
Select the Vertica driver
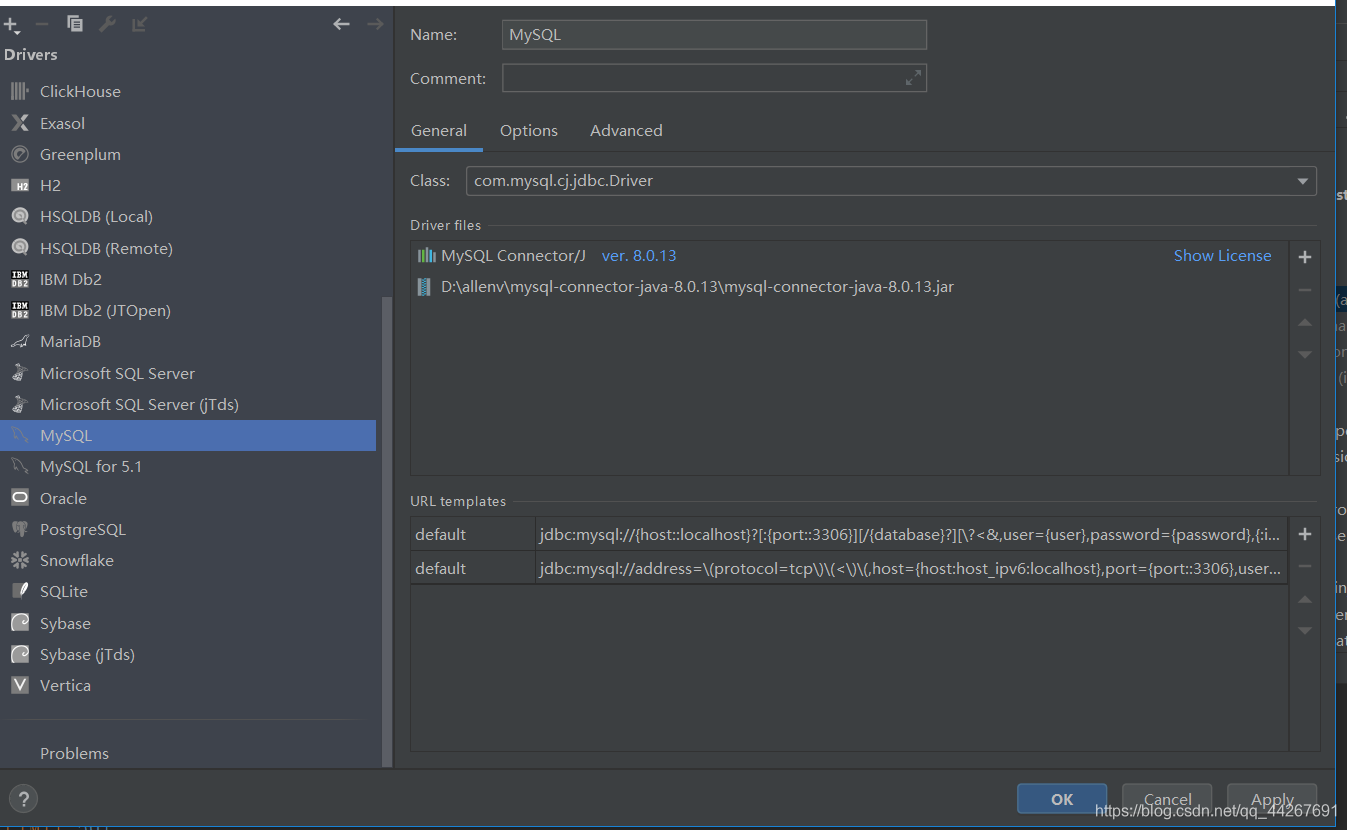[188, 685]
